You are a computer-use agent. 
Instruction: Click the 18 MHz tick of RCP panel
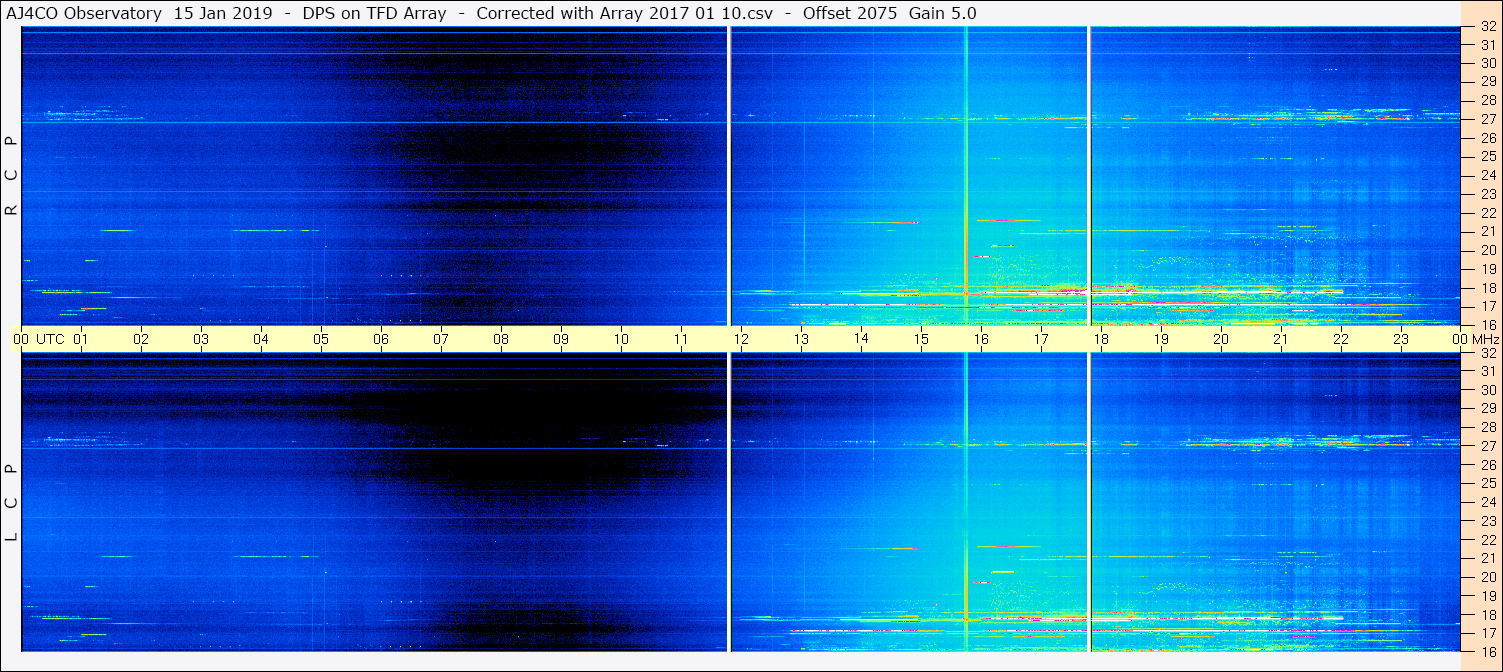pyautogui.click(x=1488, y=287)
